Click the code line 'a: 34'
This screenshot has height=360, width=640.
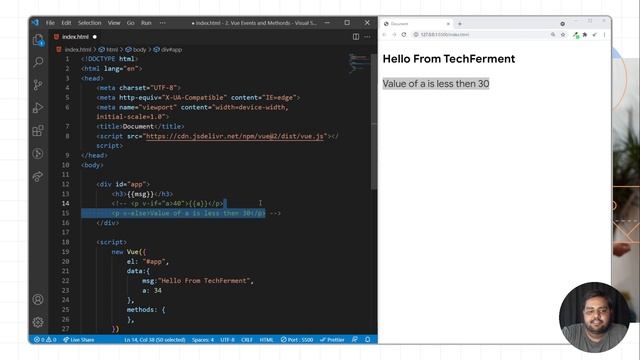point(152,290)
